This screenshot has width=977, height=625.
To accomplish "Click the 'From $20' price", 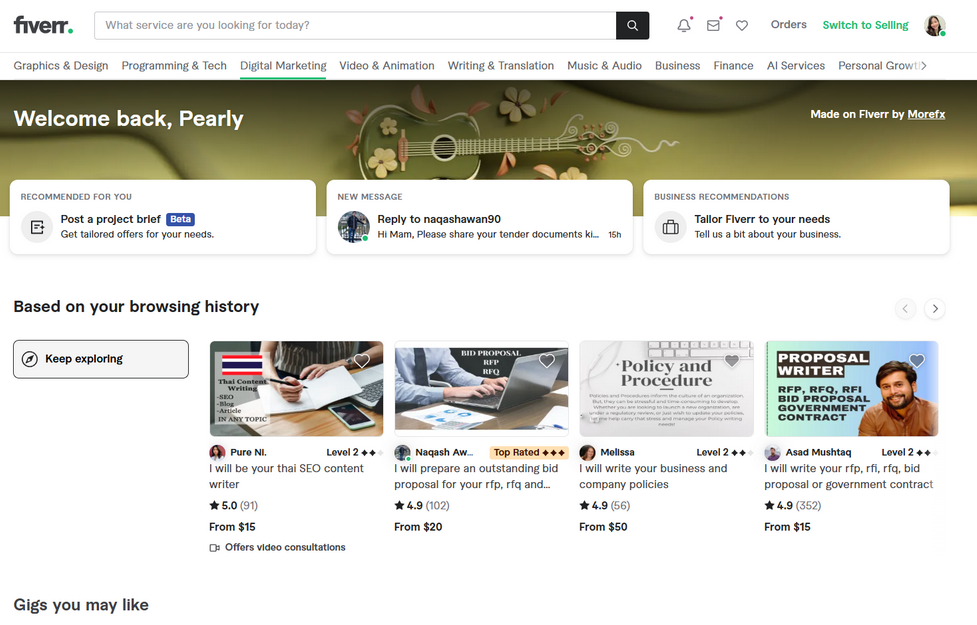I will pyautogui.click(x=418, y=527).
